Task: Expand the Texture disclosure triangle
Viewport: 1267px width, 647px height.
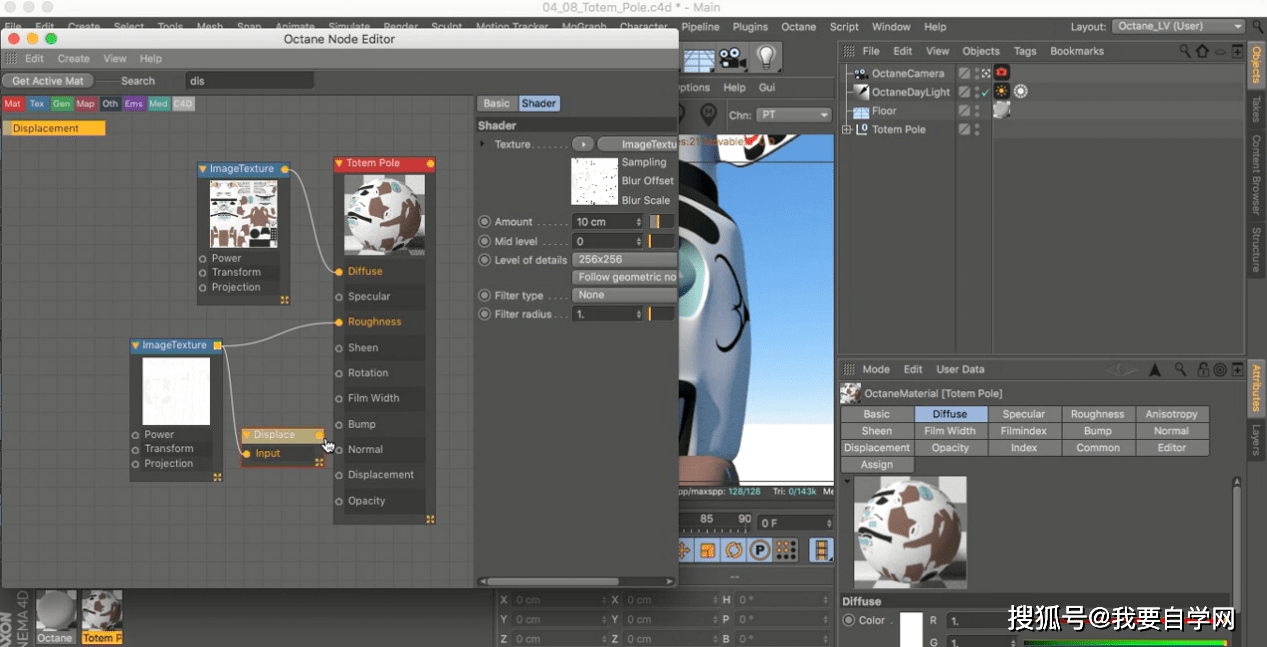Action: coord(483,144)
